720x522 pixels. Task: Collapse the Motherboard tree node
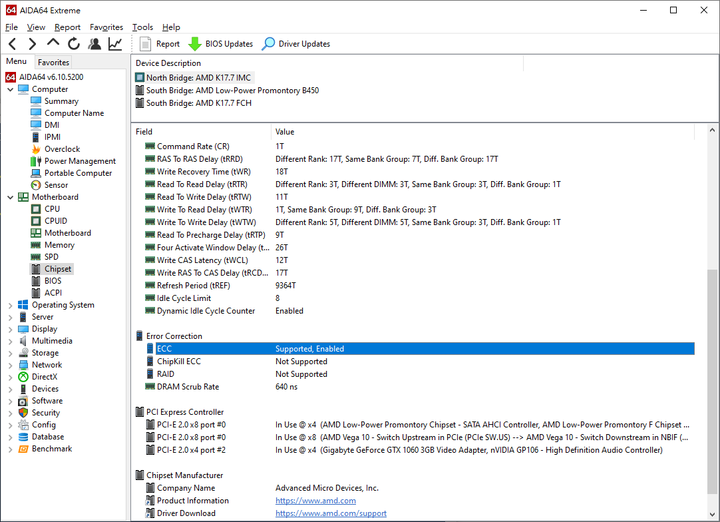coord(10,197)
